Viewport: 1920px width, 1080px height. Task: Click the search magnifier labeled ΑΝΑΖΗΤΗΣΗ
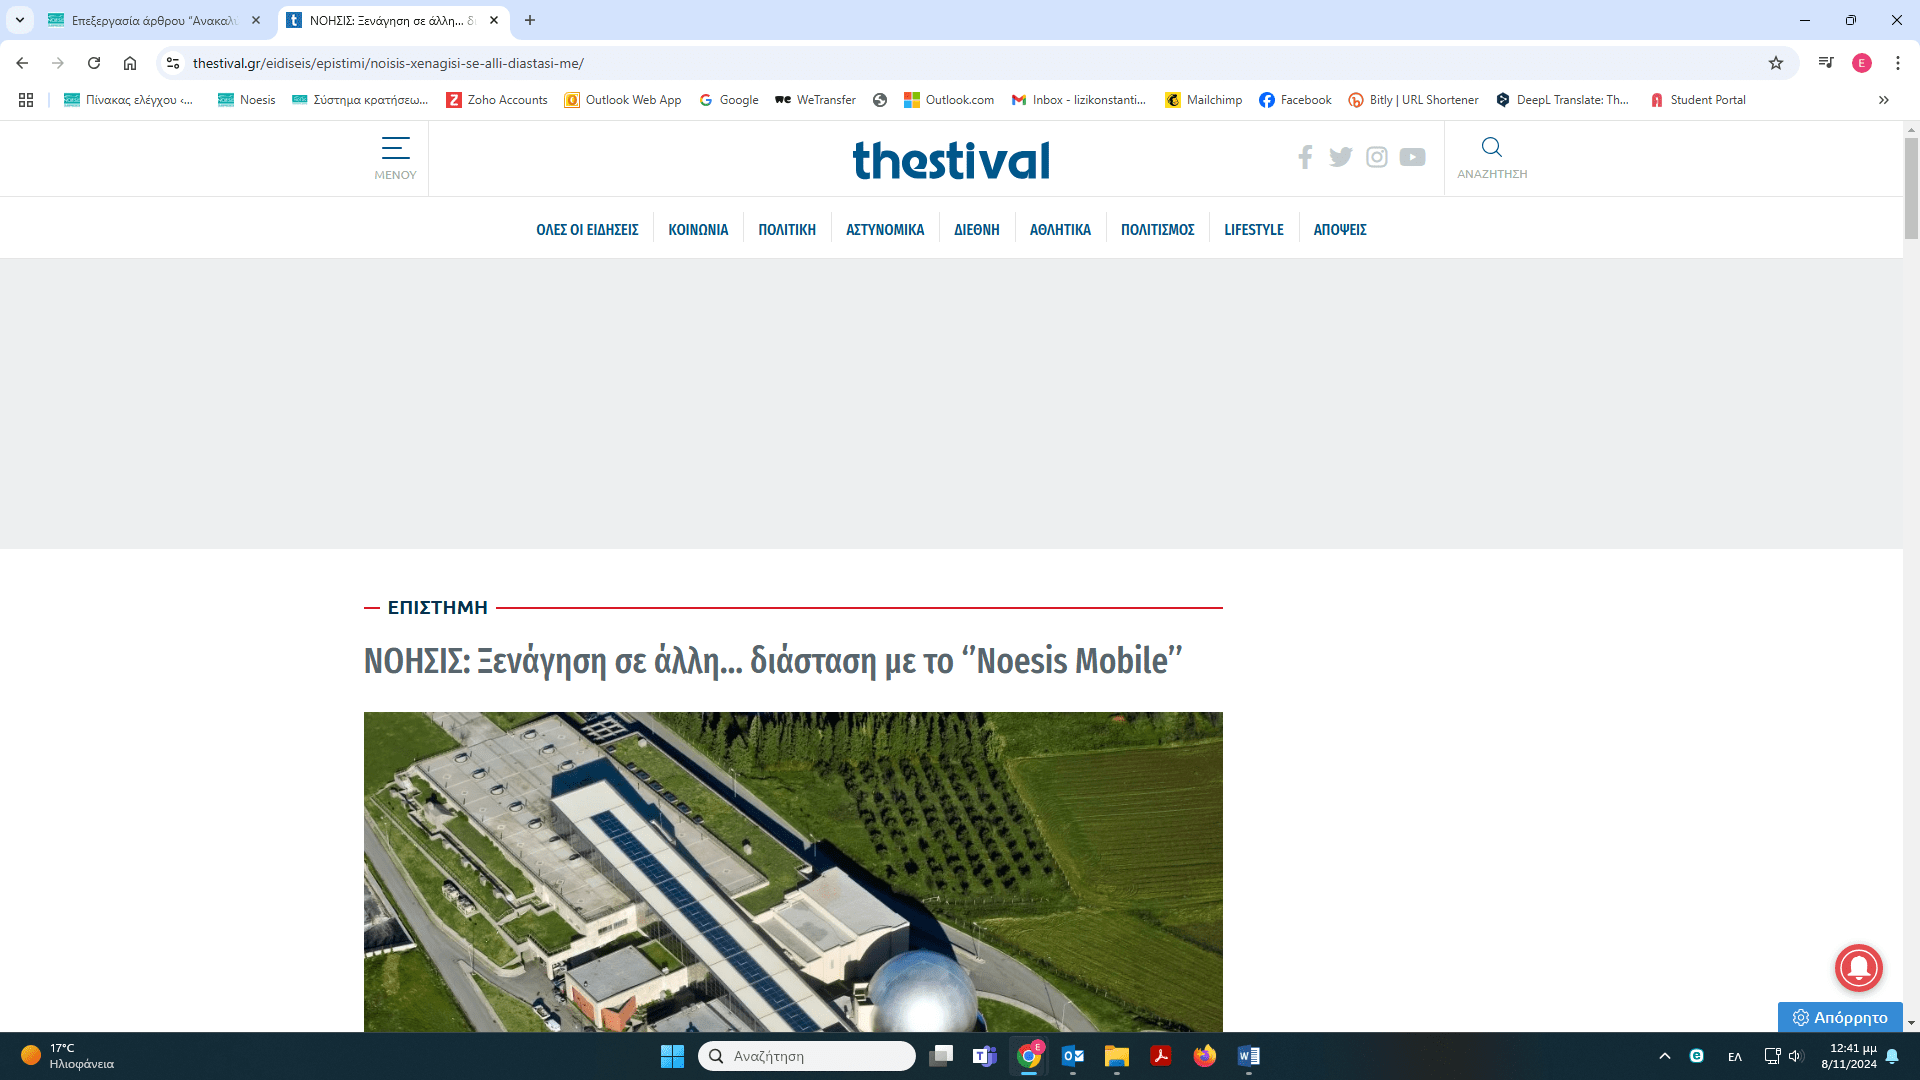tap(1491, 157)
